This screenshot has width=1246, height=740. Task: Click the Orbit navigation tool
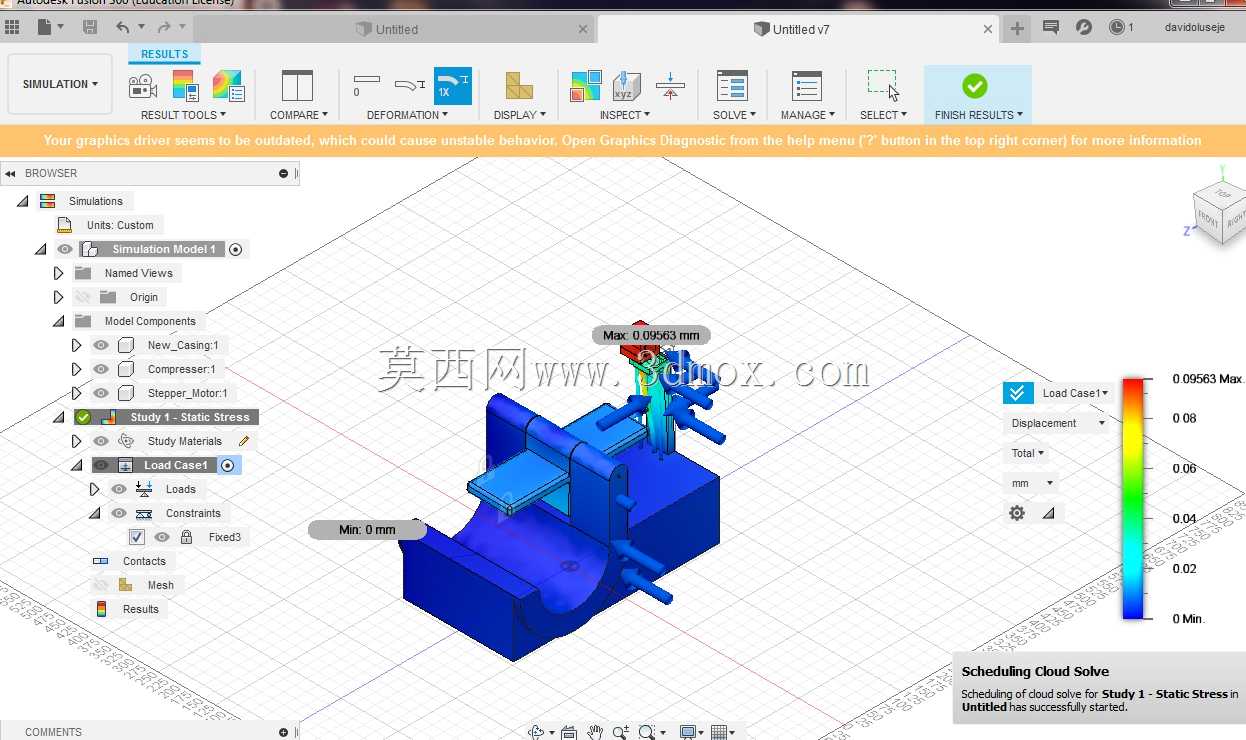point(536,732)
